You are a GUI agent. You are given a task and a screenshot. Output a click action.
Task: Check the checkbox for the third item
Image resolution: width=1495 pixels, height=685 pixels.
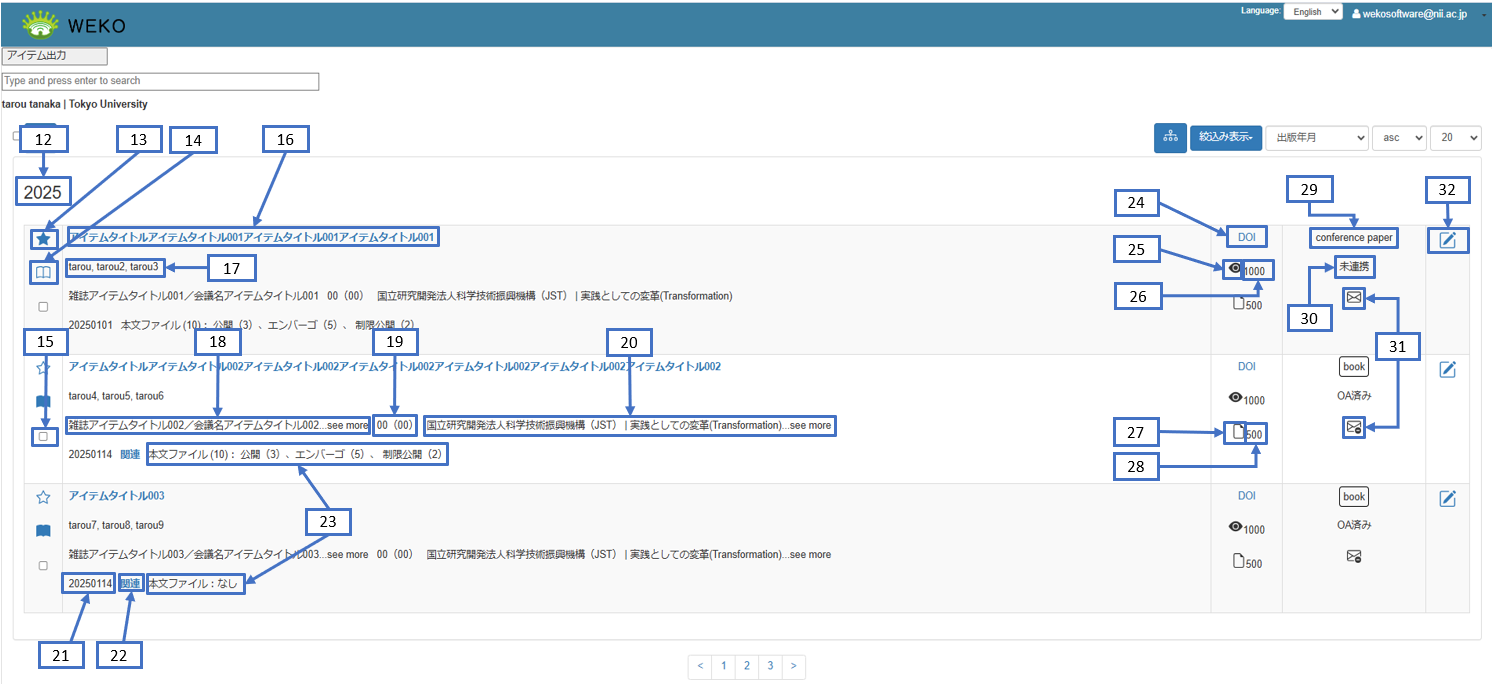click(x=43, y=565)
